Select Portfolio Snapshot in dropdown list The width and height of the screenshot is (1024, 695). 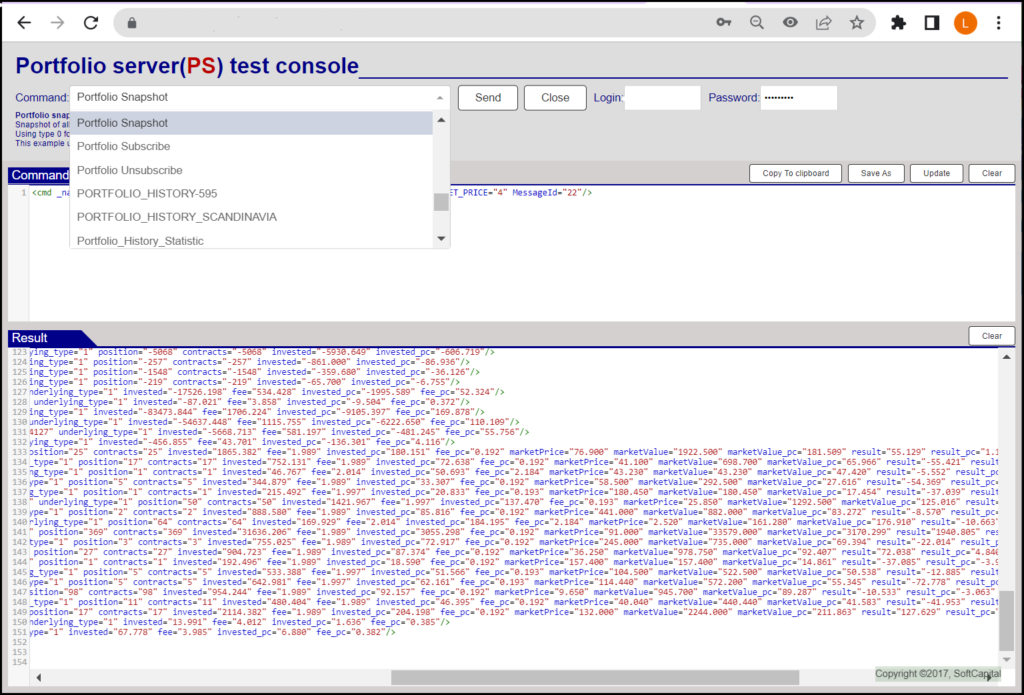251,123
